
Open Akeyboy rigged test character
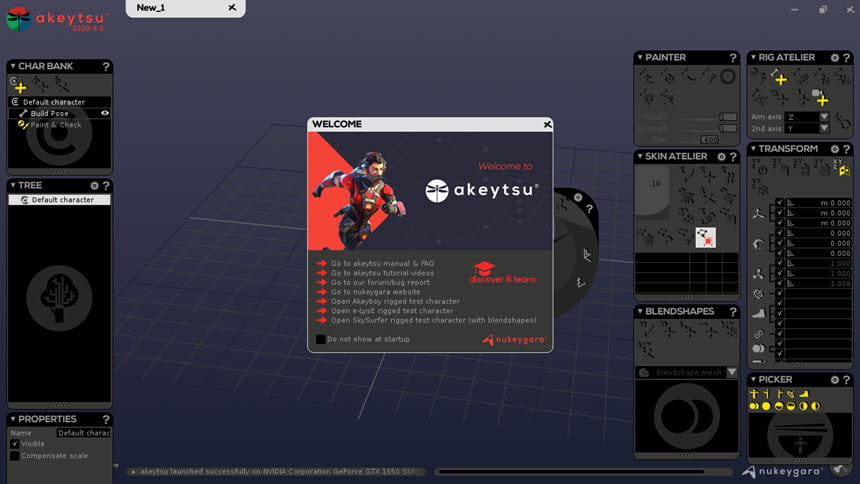(395, 301)
